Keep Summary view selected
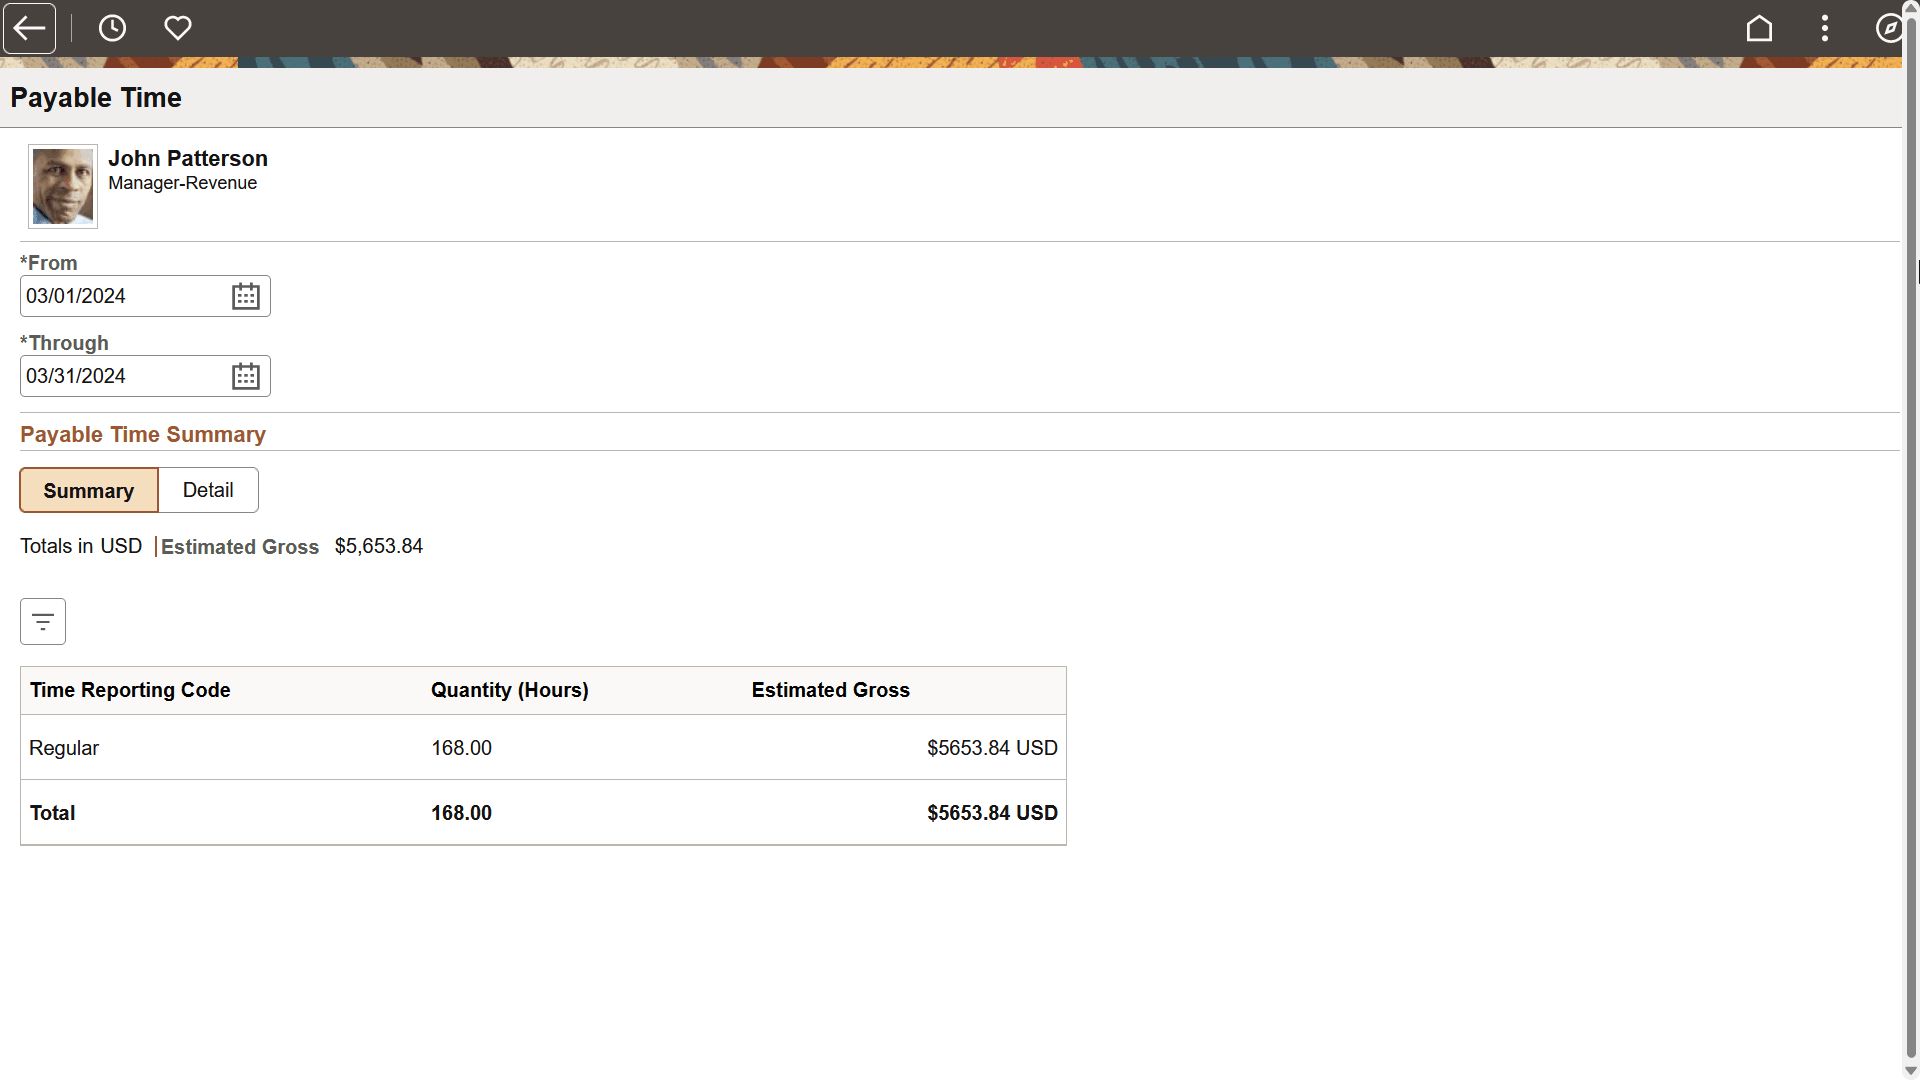This screenshot has height=1080, width=1920. point(88,490)
